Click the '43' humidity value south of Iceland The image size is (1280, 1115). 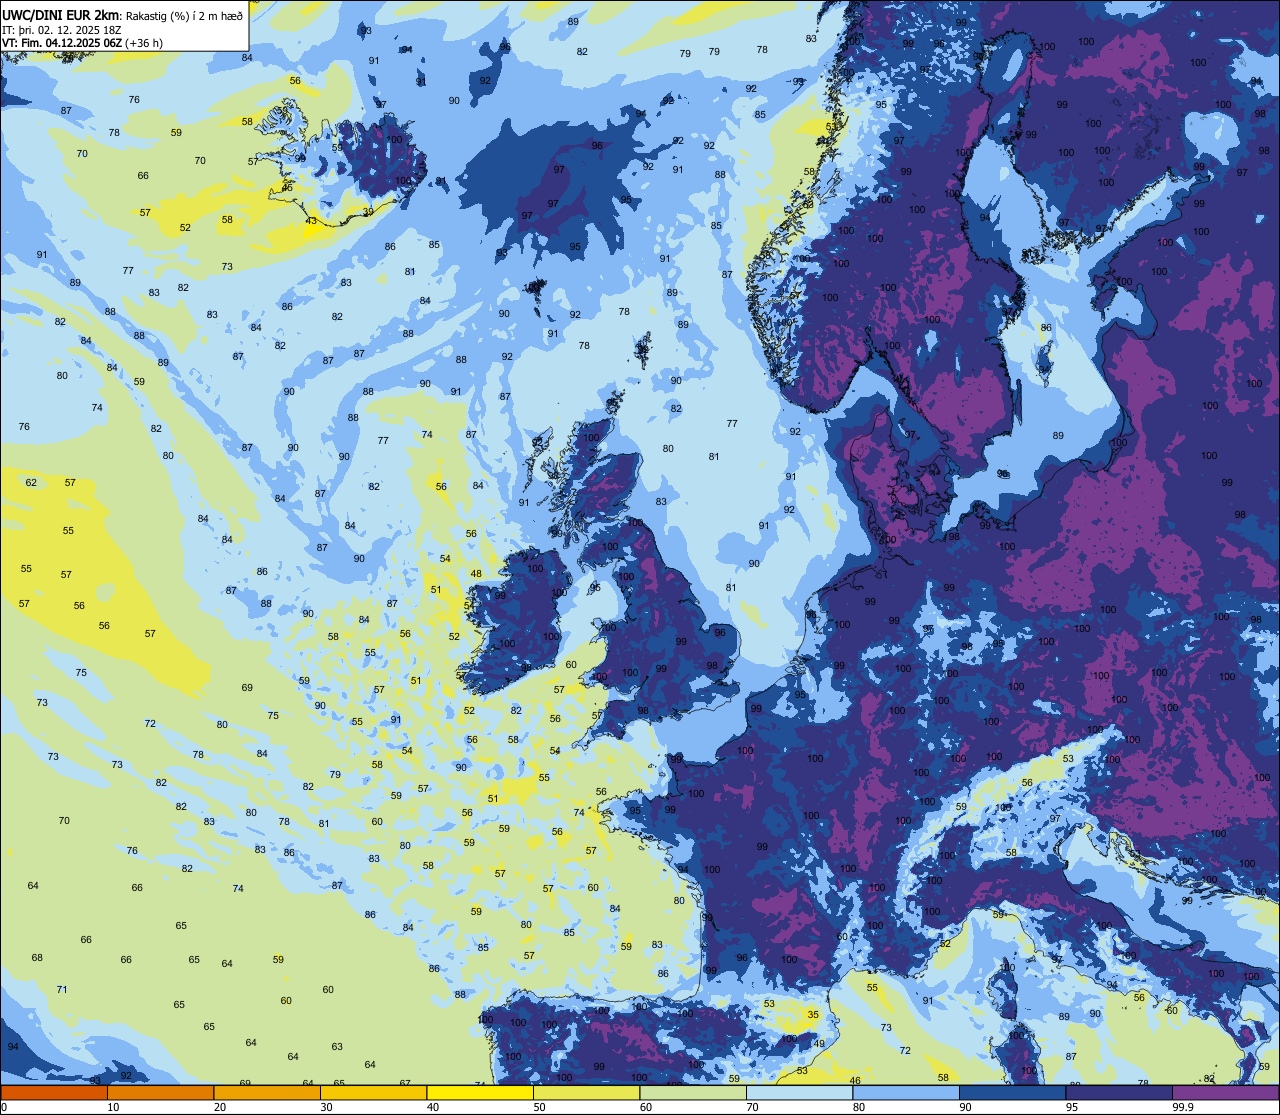[311, 221]
